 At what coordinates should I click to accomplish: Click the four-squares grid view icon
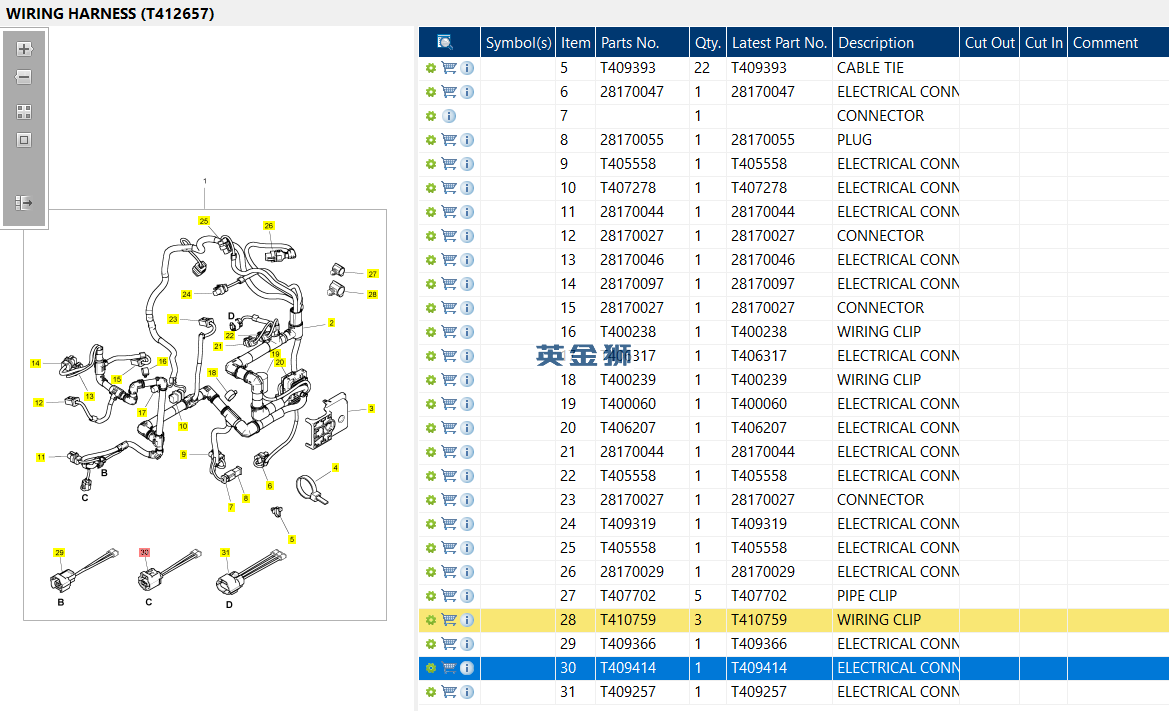(x=24, y=112)
